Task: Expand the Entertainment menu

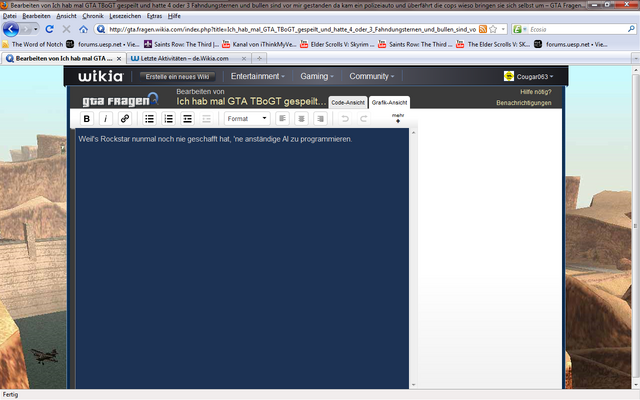Action: pyautogui.click(x=258, y=76)
